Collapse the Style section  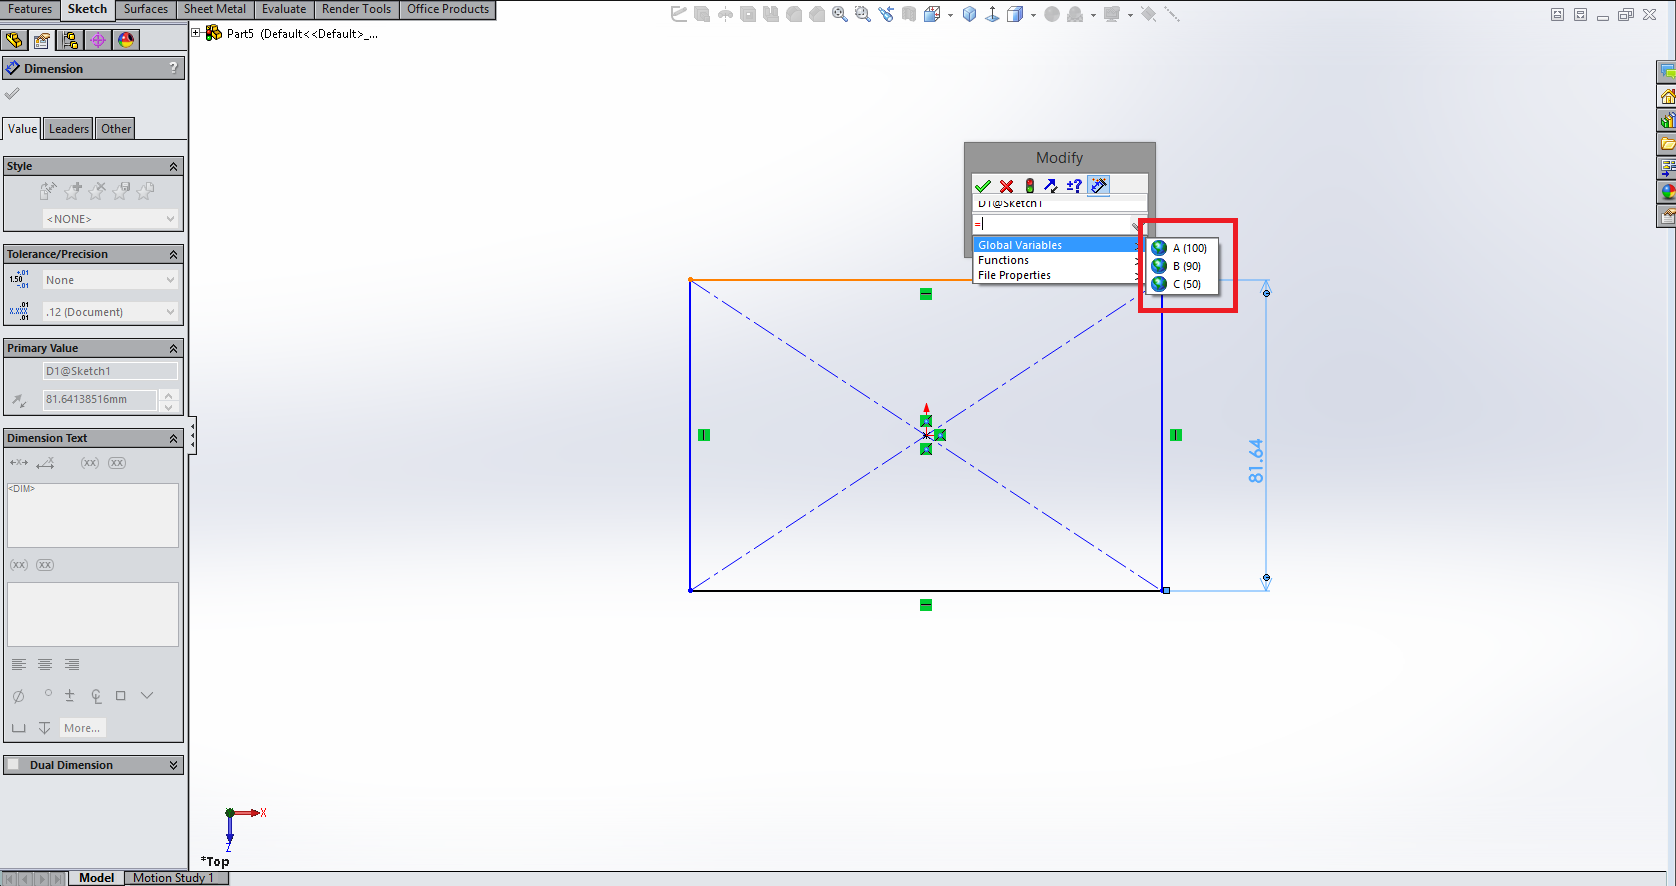174,166
